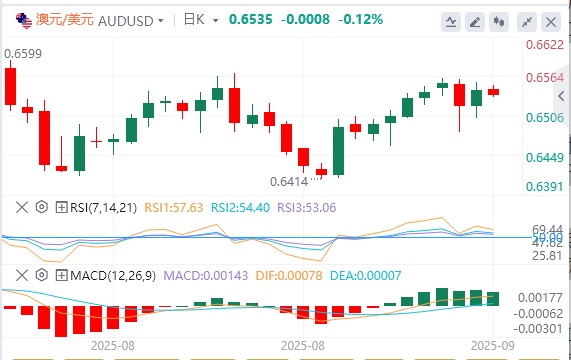
Task: Click the RSI(7,14,21) label
Action: pos(103,208)
